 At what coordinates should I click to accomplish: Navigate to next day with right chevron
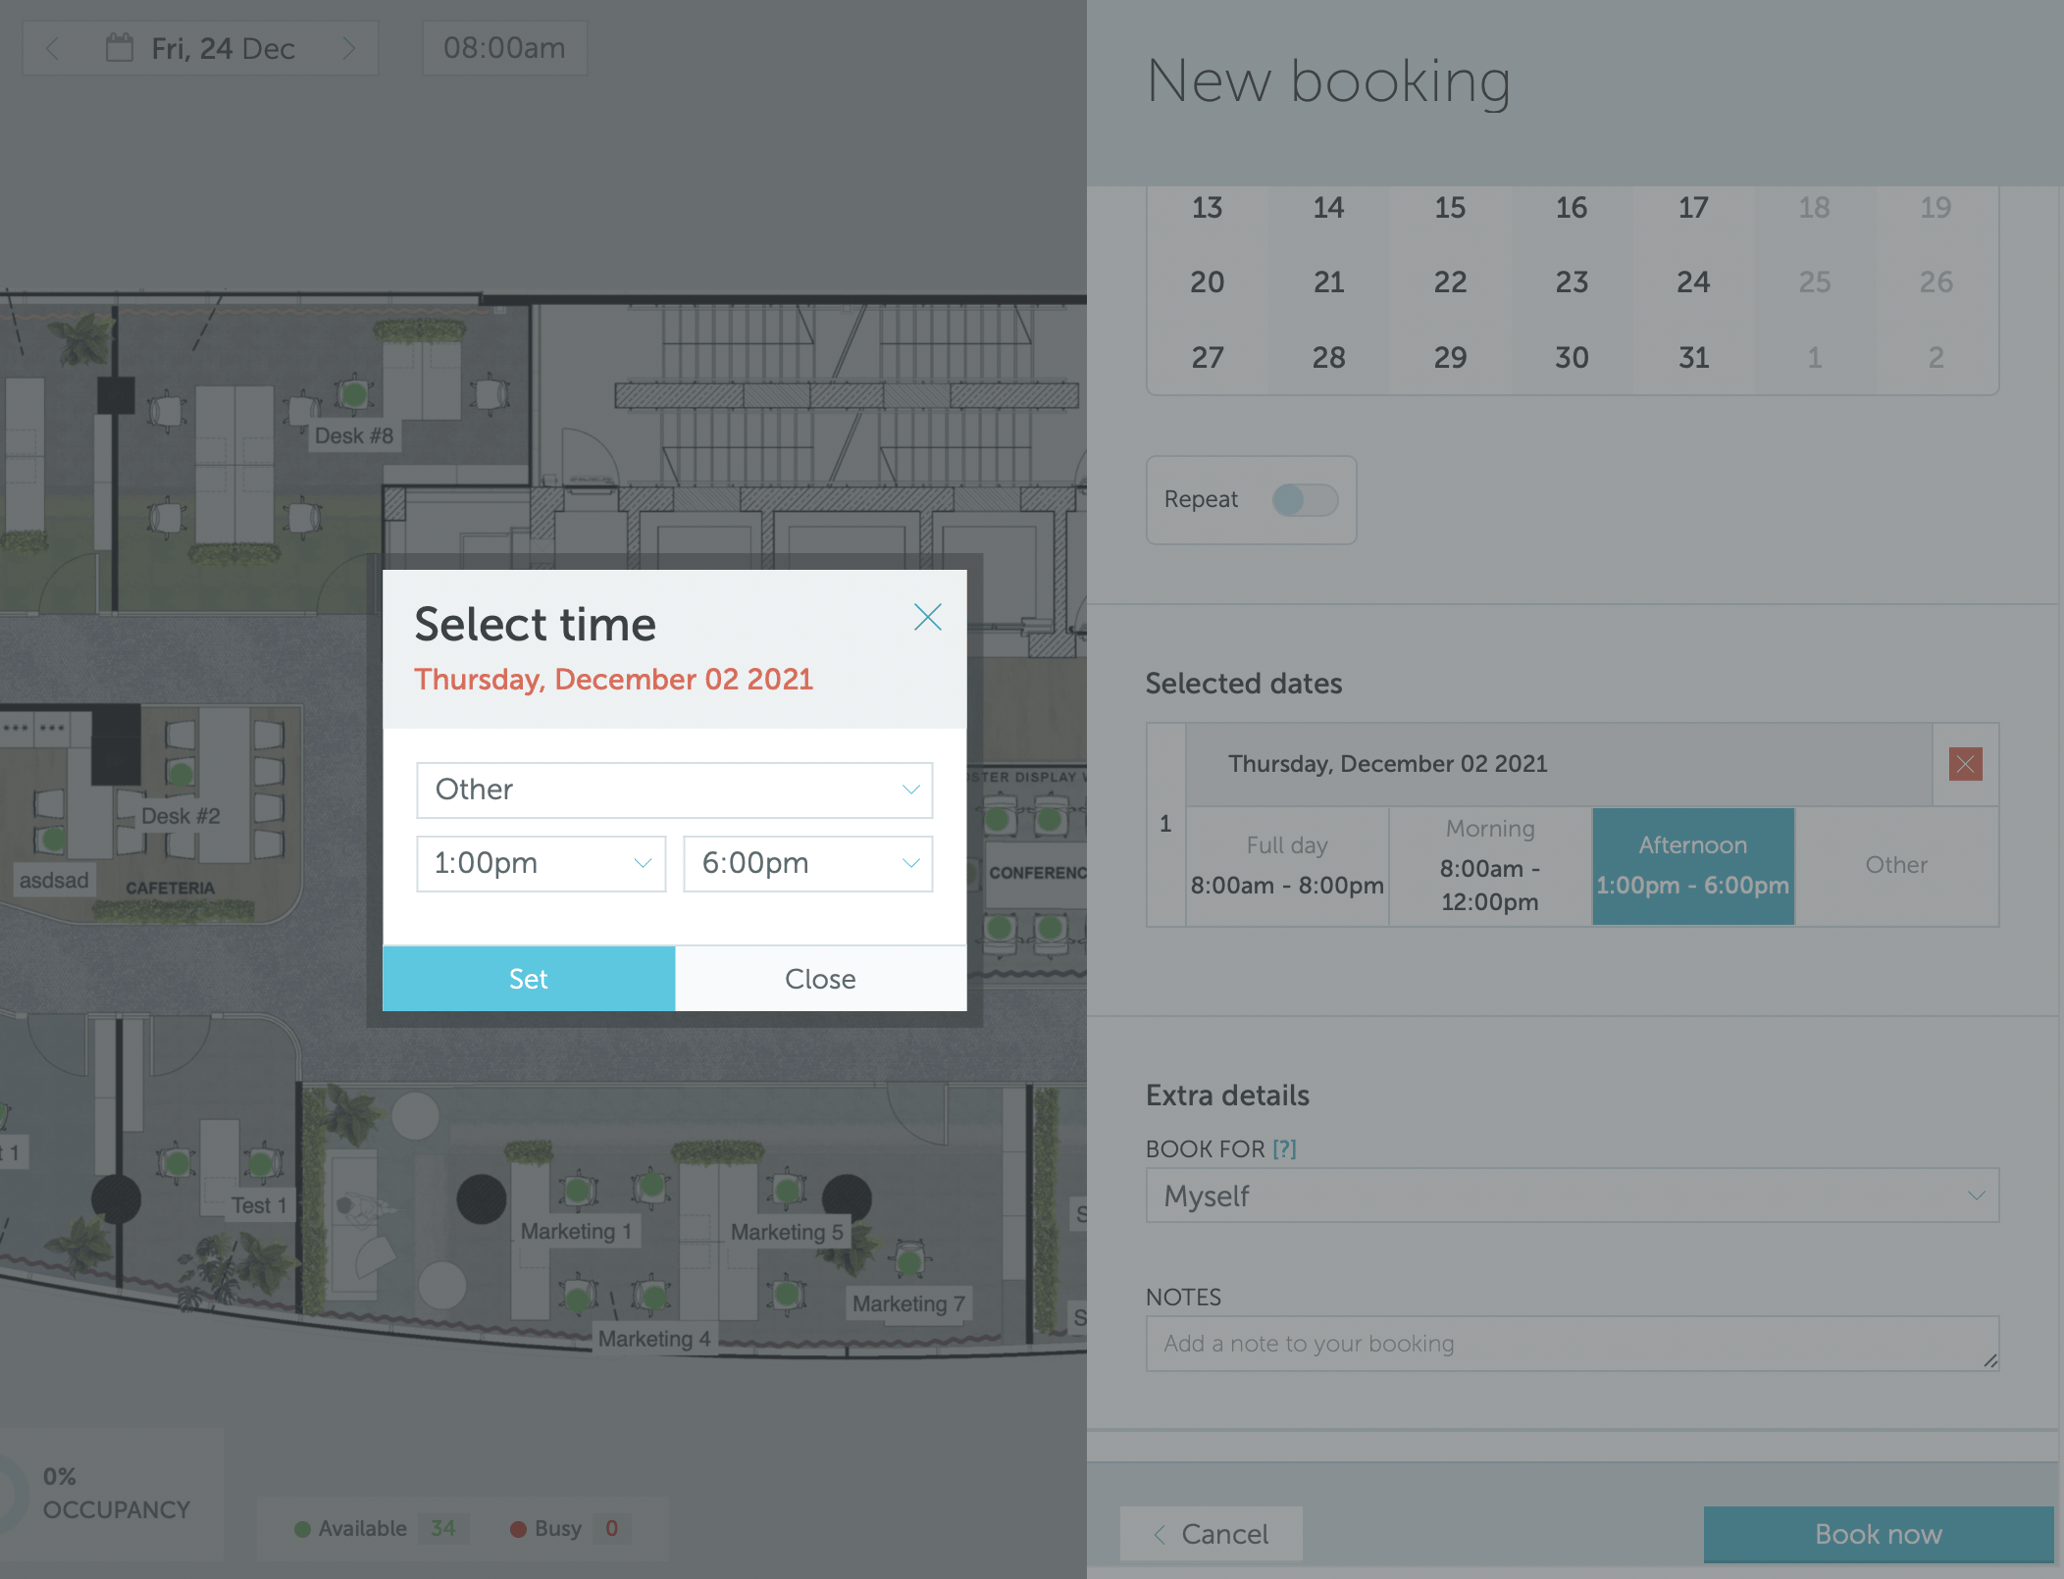pyautogui.click(x=348, y=47)
